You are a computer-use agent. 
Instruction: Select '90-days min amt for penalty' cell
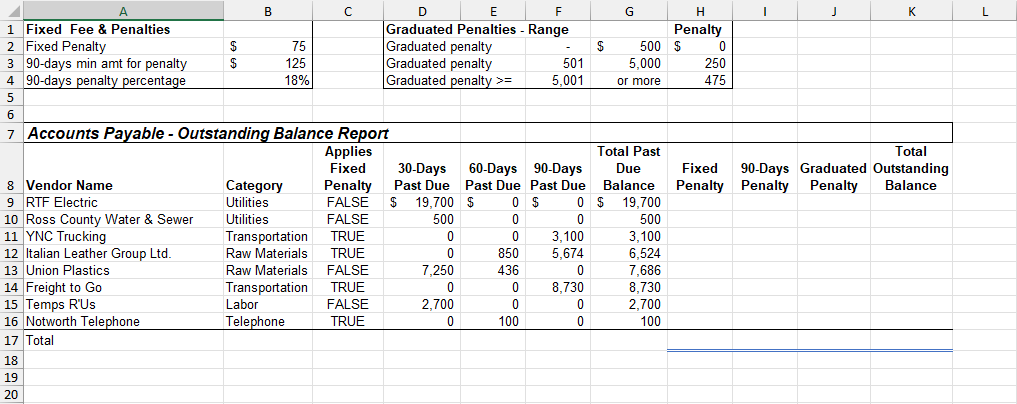click(x=123, y=64)
